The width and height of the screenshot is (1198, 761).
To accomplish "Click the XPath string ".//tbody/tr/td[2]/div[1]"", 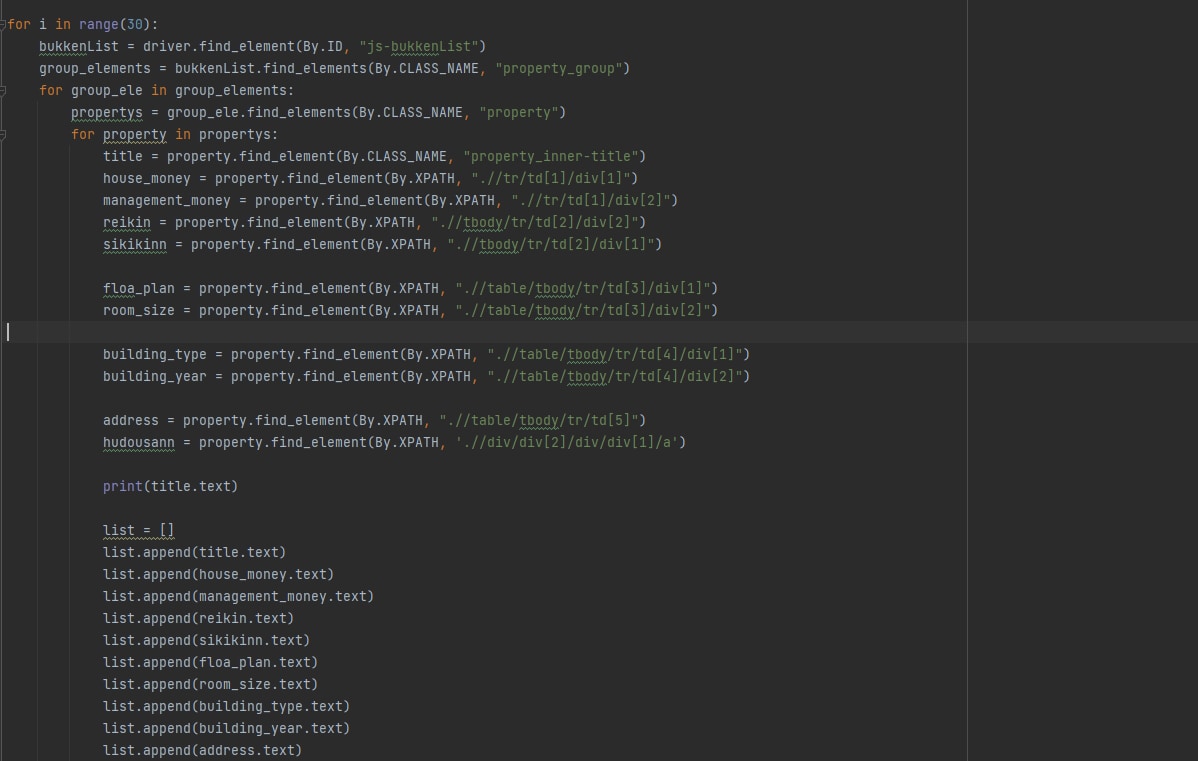I will click(551, 245).
